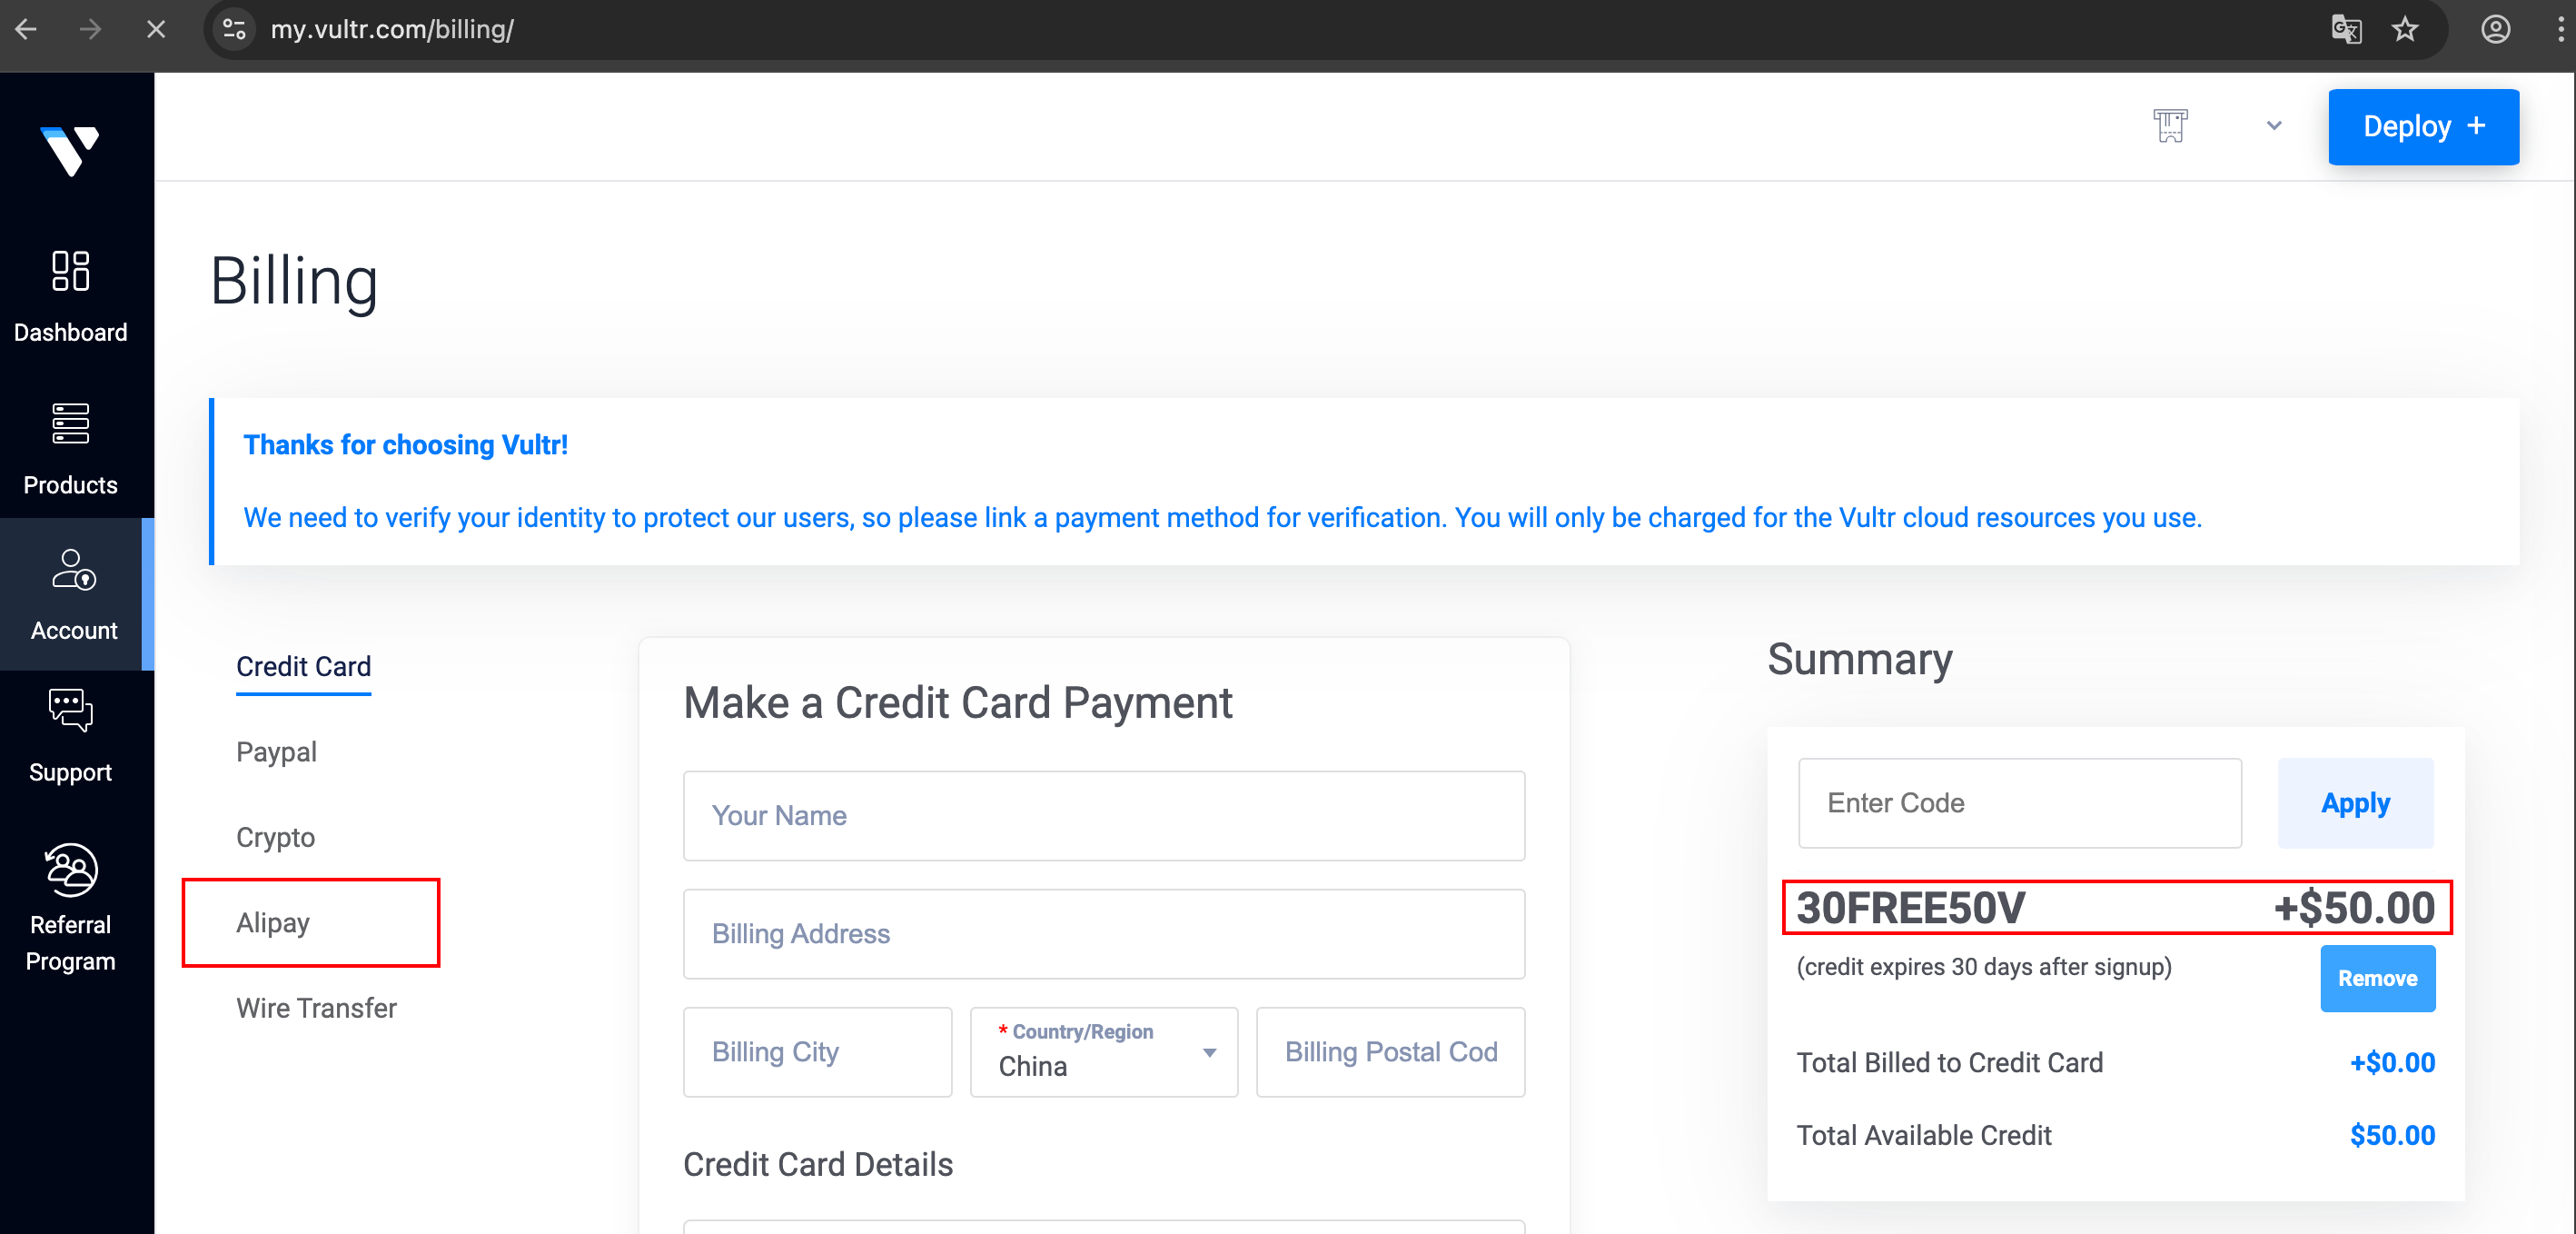Open the browser profile icon
The width and height of the screenshot is (2576, 1234).
2495,29
